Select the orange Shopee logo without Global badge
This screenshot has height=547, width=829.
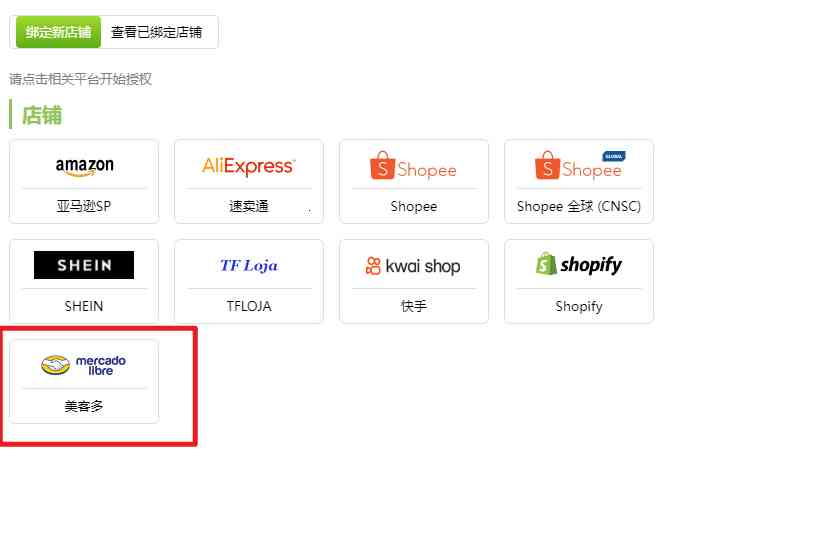413,166
